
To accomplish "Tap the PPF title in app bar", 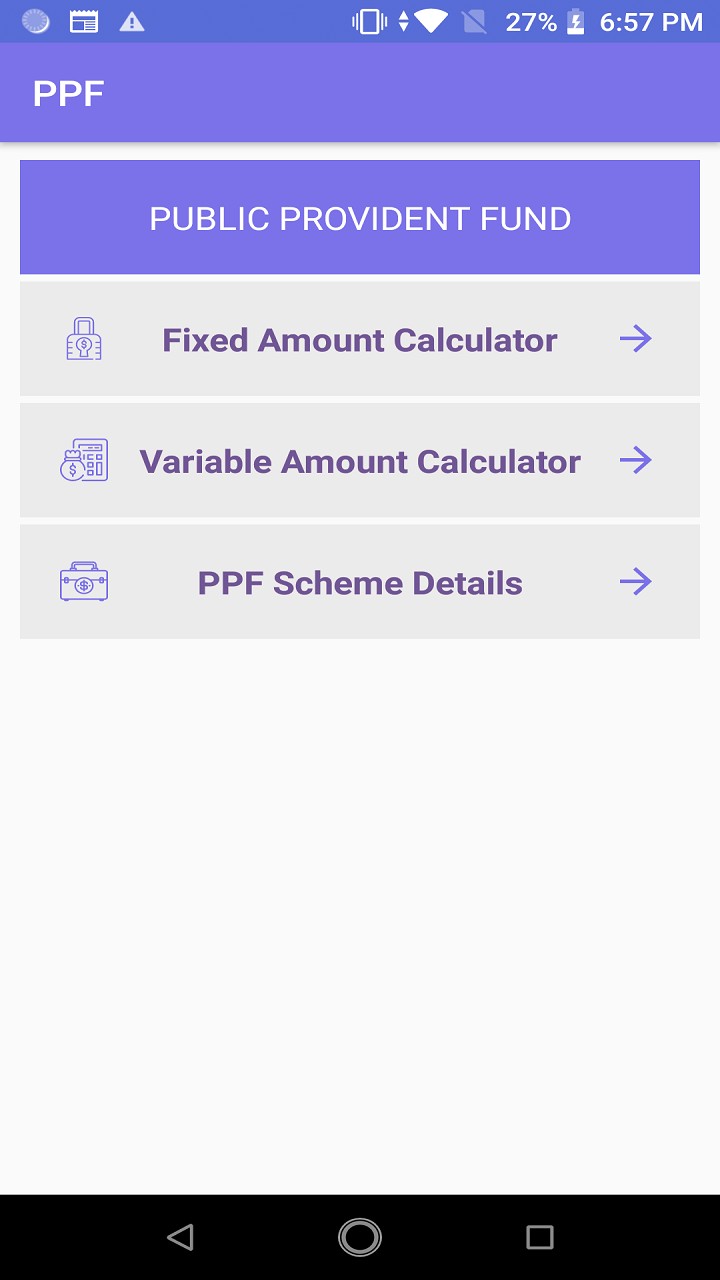I will point(68,94).
